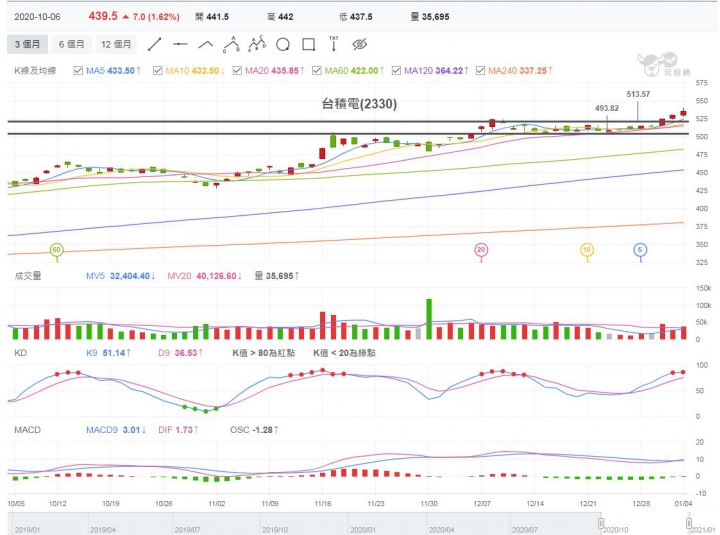Image resolution: width=720 pixels, height=535 pixels.
Task: Click the green 60-day marker circle
Action: point(56,250)
